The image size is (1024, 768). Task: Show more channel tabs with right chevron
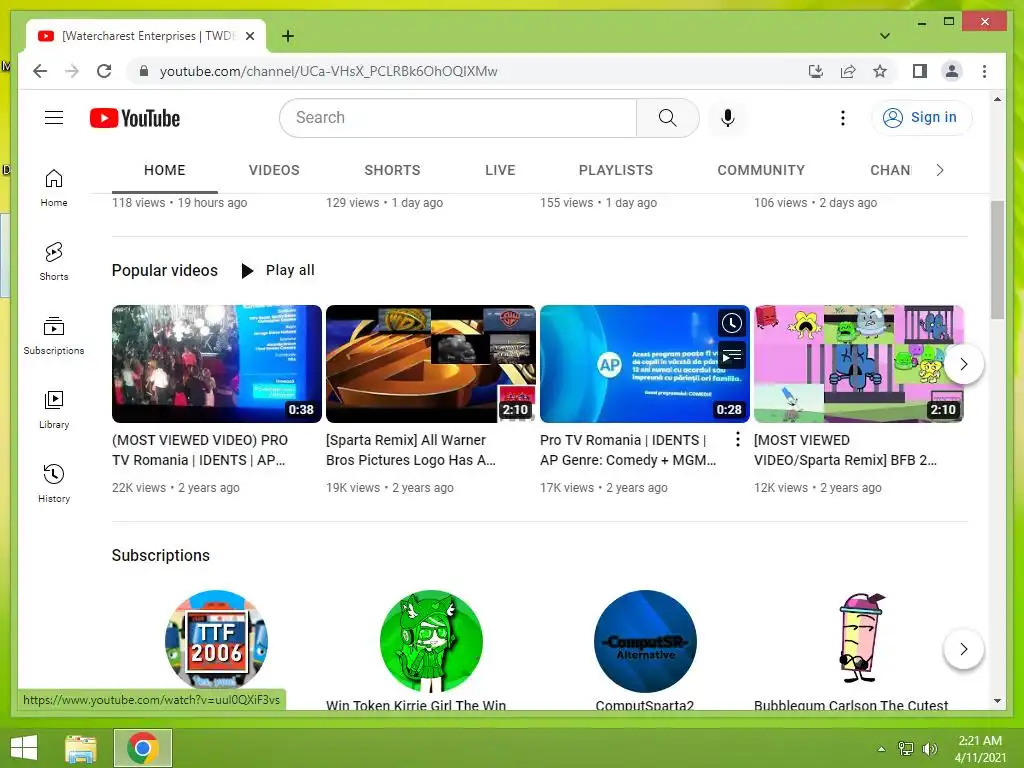click(x=940, y=170)
